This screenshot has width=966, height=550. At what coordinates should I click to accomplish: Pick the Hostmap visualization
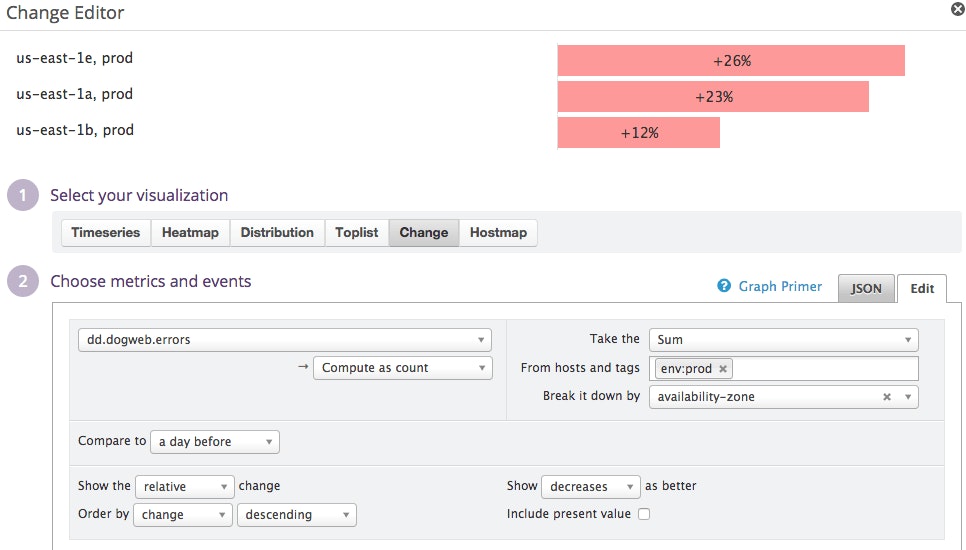click(x=498, y=233)
